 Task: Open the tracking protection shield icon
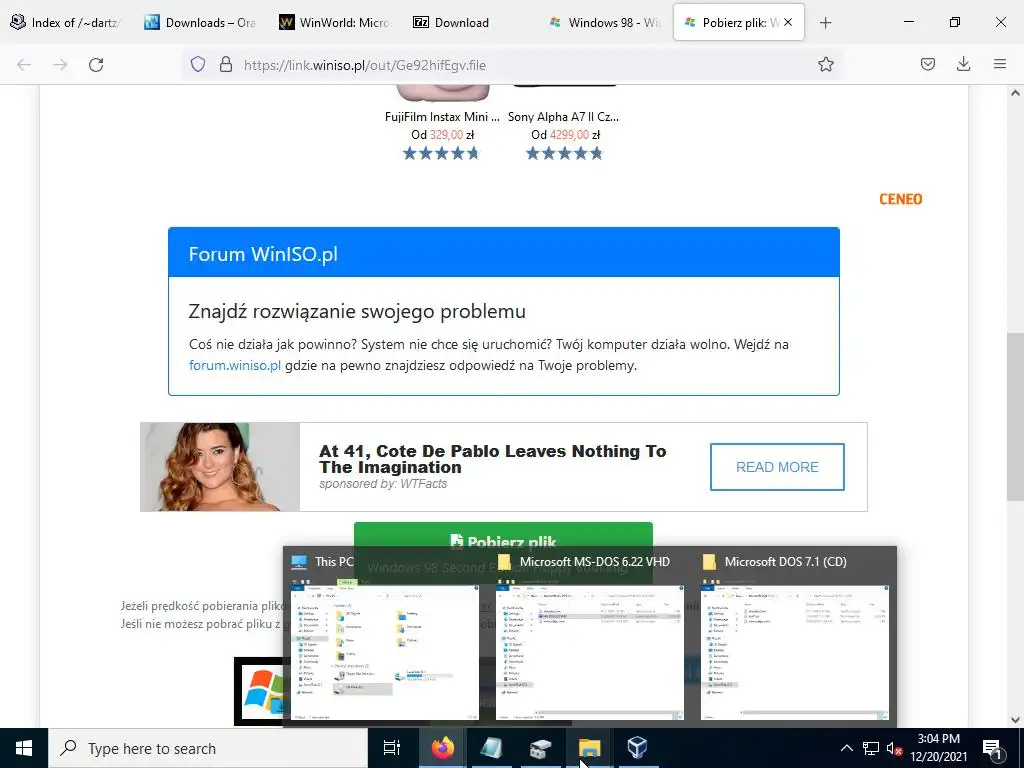(x=198, y=64)
